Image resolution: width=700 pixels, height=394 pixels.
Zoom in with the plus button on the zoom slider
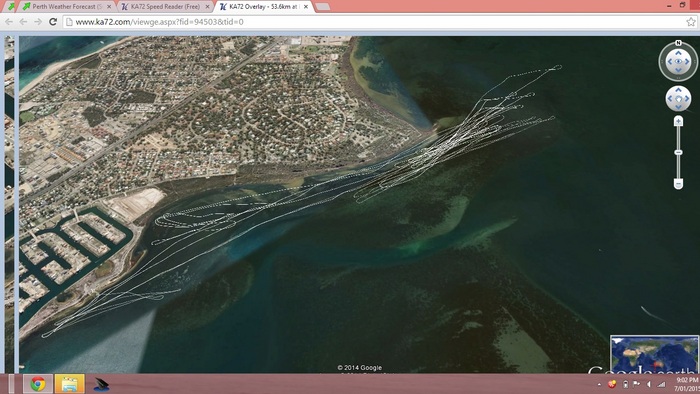click(x=678, y=121)
